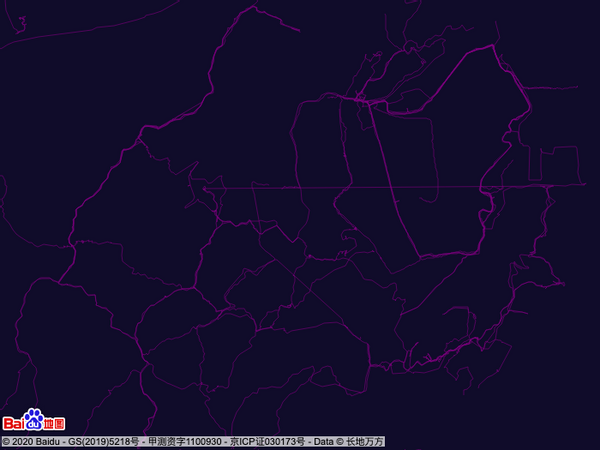Click the Baidu copyright notice text
The height and width of the screenshot is (450, 600).
(x=193, y=442)
